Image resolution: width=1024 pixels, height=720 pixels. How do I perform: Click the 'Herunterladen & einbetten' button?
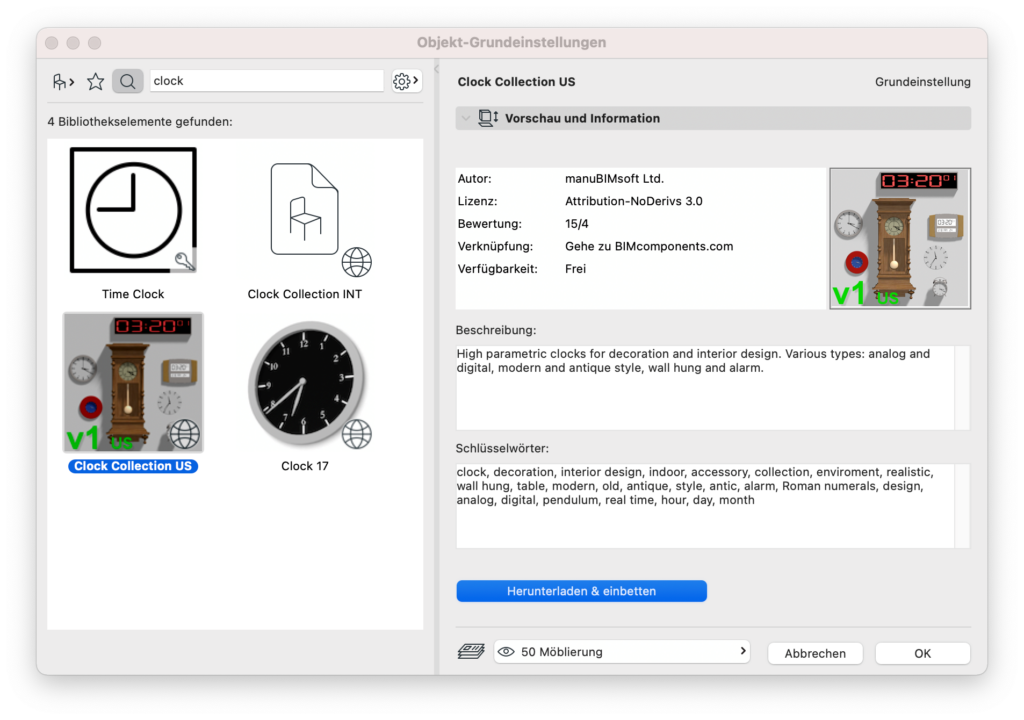pos(581,591)
